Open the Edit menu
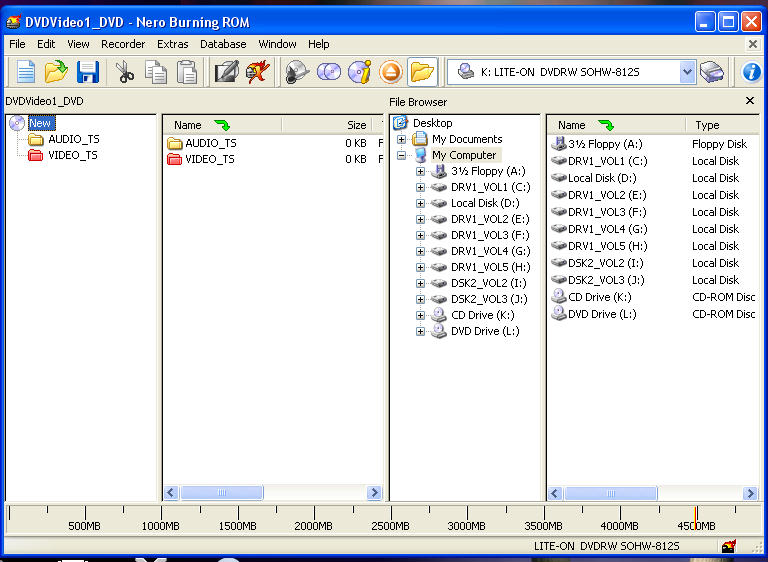 click(46, 44)
